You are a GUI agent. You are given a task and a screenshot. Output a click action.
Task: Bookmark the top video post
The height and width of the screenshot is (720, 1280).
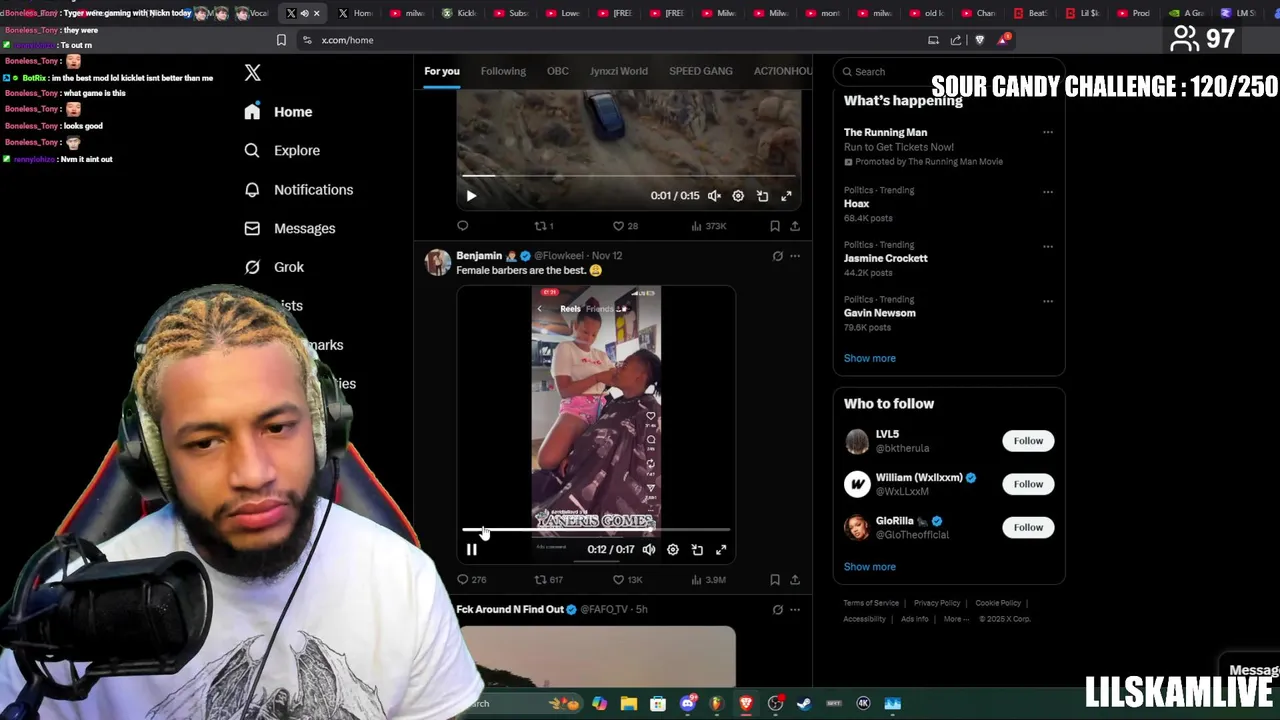click(775, 226)
